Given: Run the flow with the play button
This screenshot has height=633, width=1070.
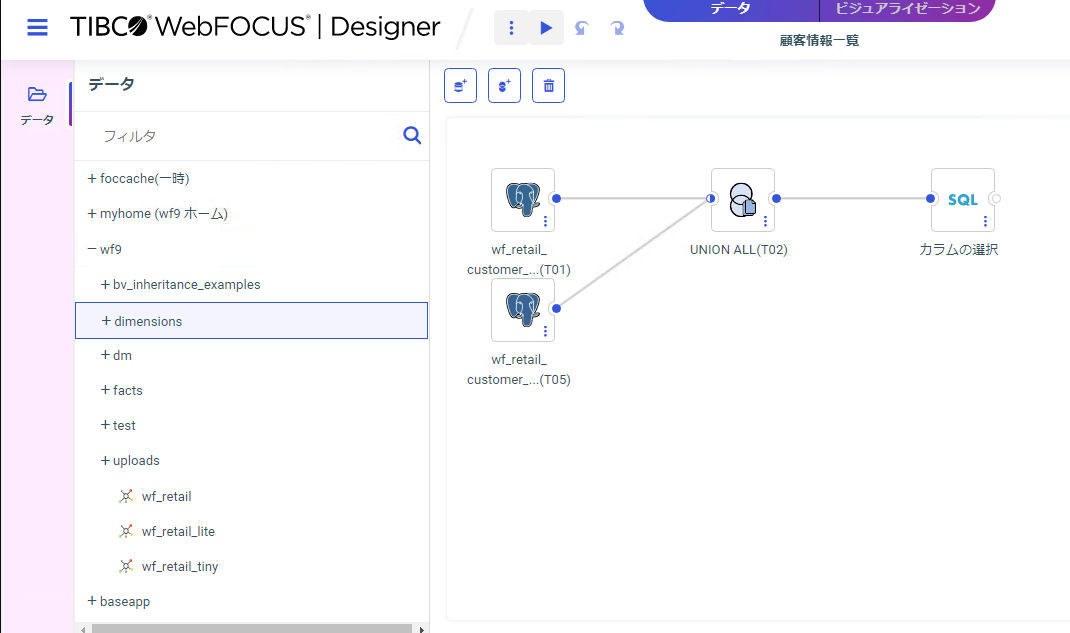Looking at the screenshot, I should pyautogui.click(x=546, y=27).
